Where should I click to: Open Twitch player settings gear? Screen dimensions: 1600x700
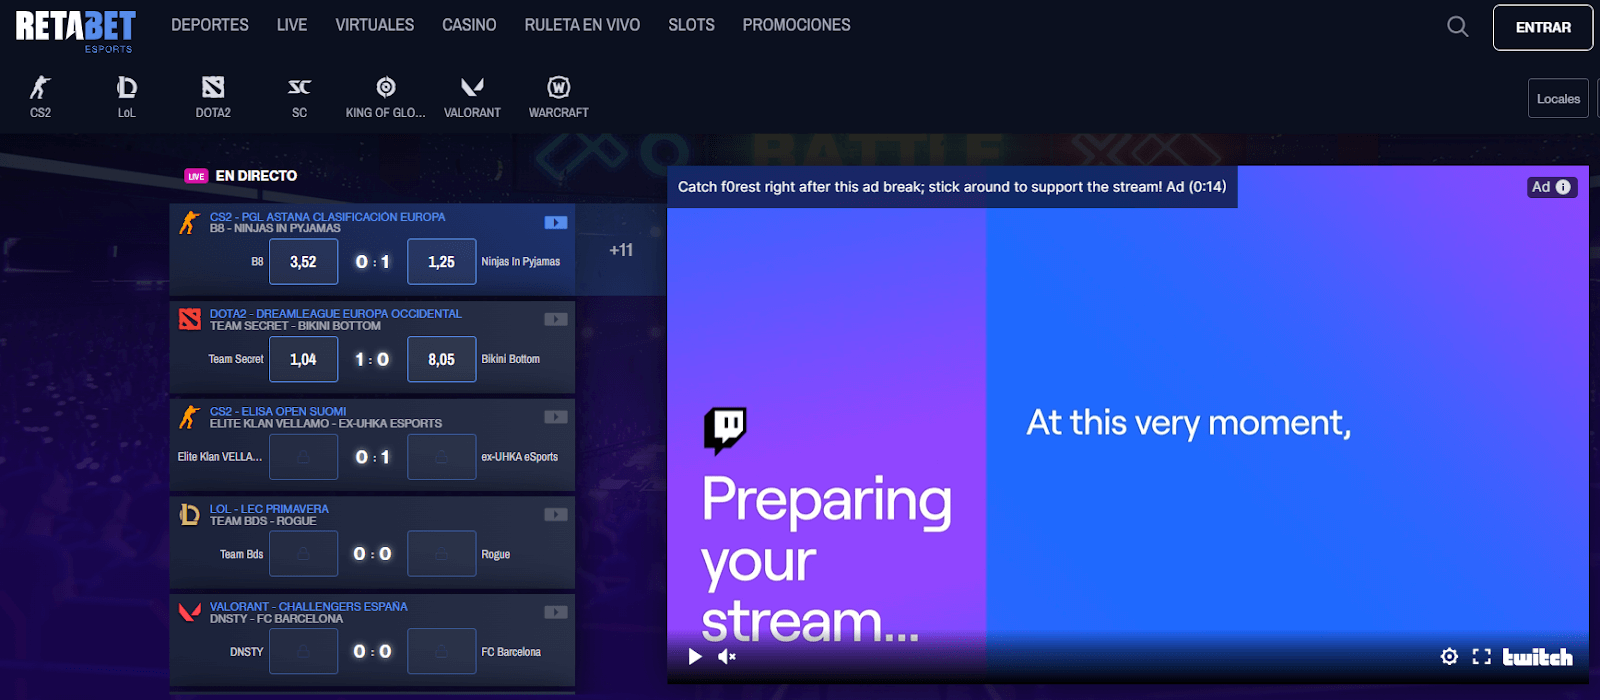pyautogui.click(x=1449, y=657)
